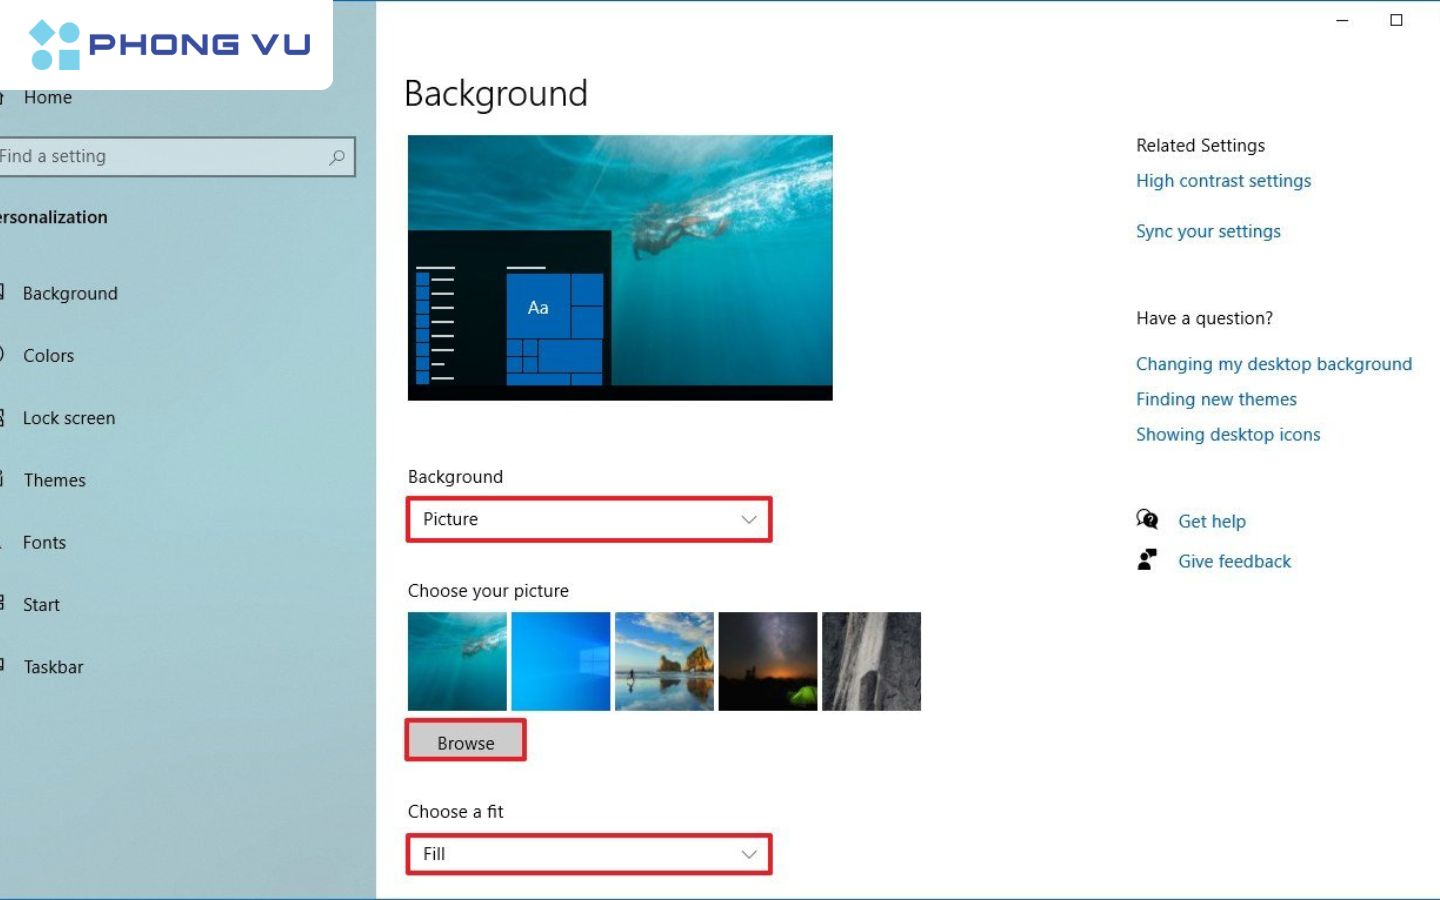1440x900 pixels.
Task: Click the Find a setting search box
Action: [x=160, y=157]
